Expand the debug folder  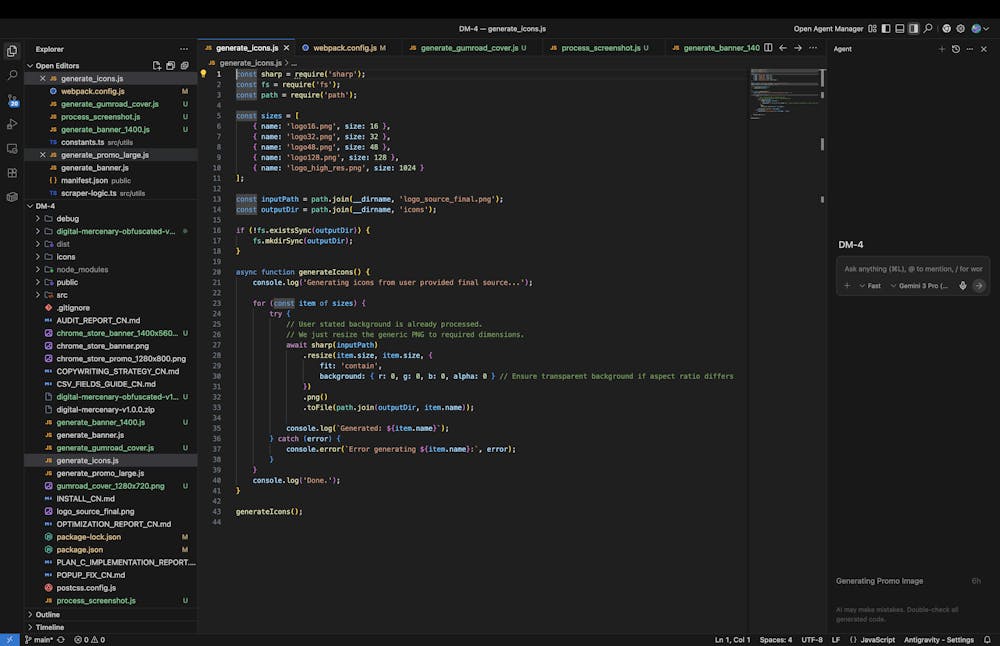(x=67, y=218)
